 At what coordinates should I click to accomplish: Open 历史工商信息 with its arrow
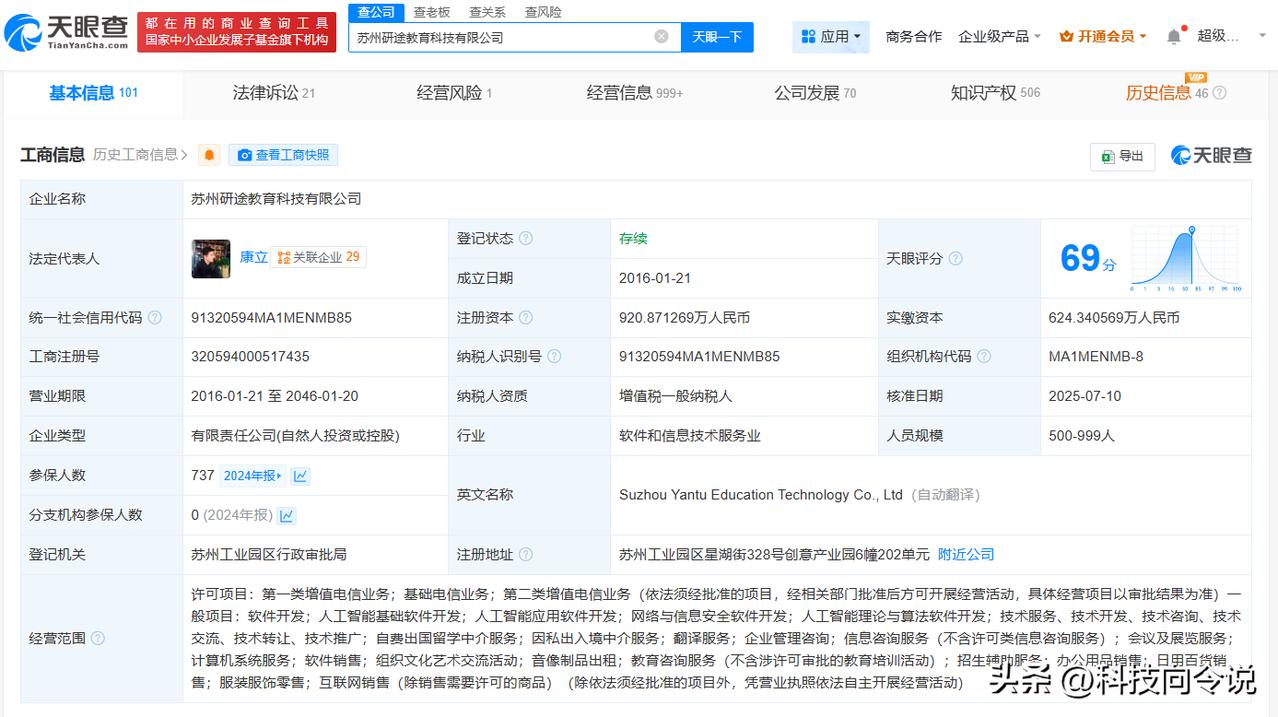140,155
